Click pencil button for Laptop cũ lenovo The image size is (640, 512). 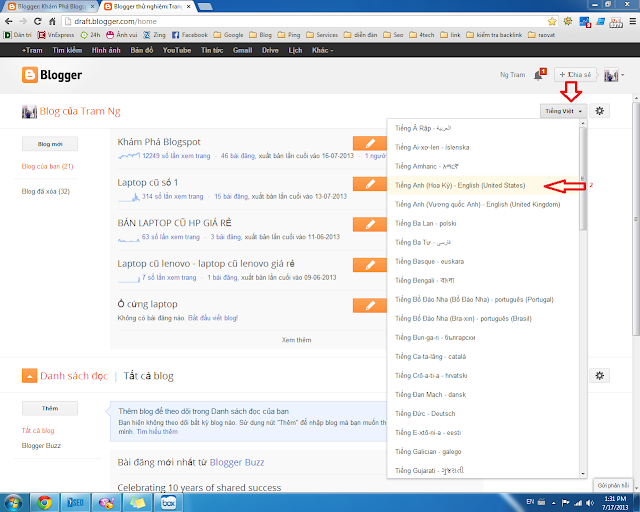coord(370,265)
